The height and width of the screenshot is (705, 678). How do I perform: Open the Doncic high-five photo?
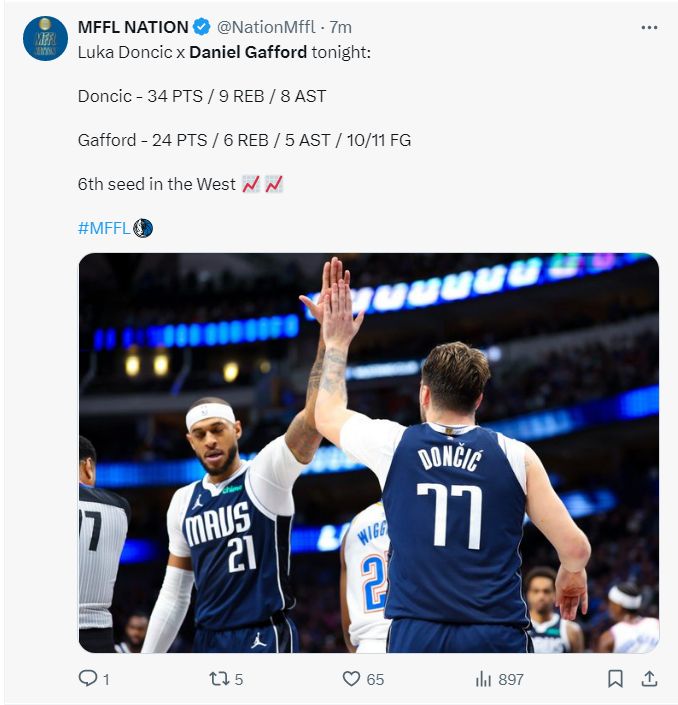pyautogui.click(x=369, y=453)
